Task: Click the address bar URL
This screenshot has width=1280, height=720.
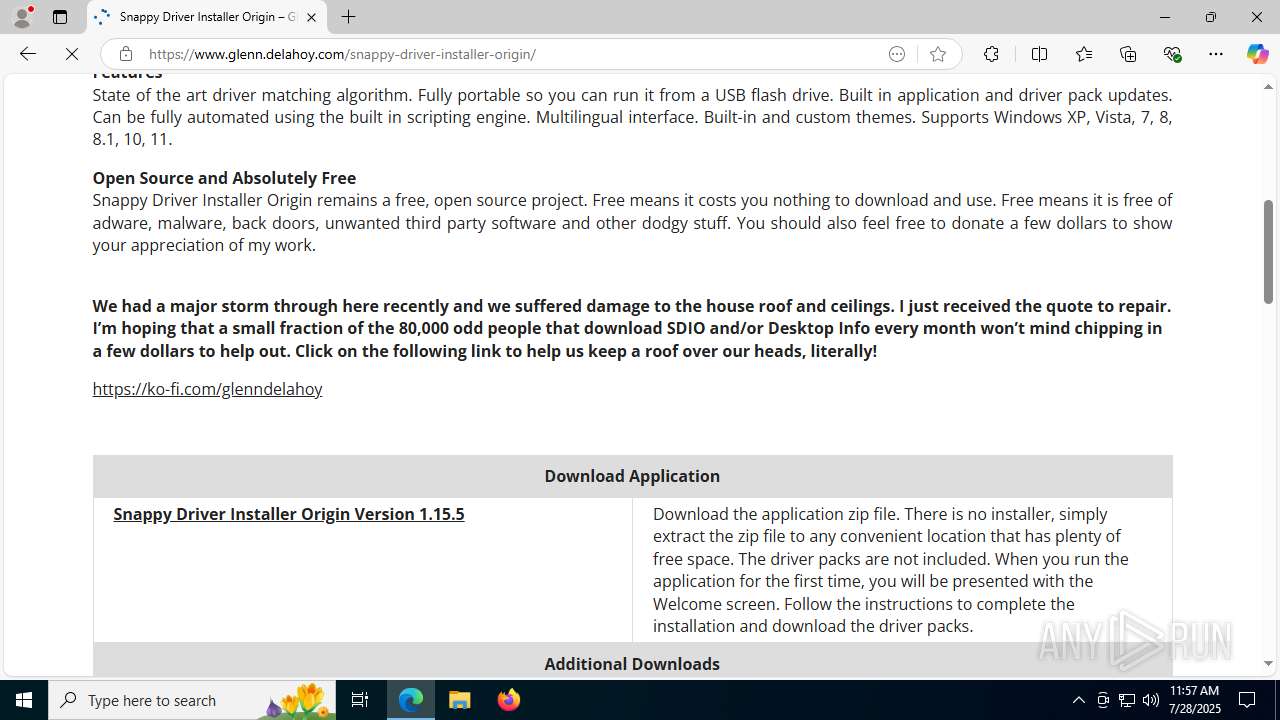Action: point(342,54)
